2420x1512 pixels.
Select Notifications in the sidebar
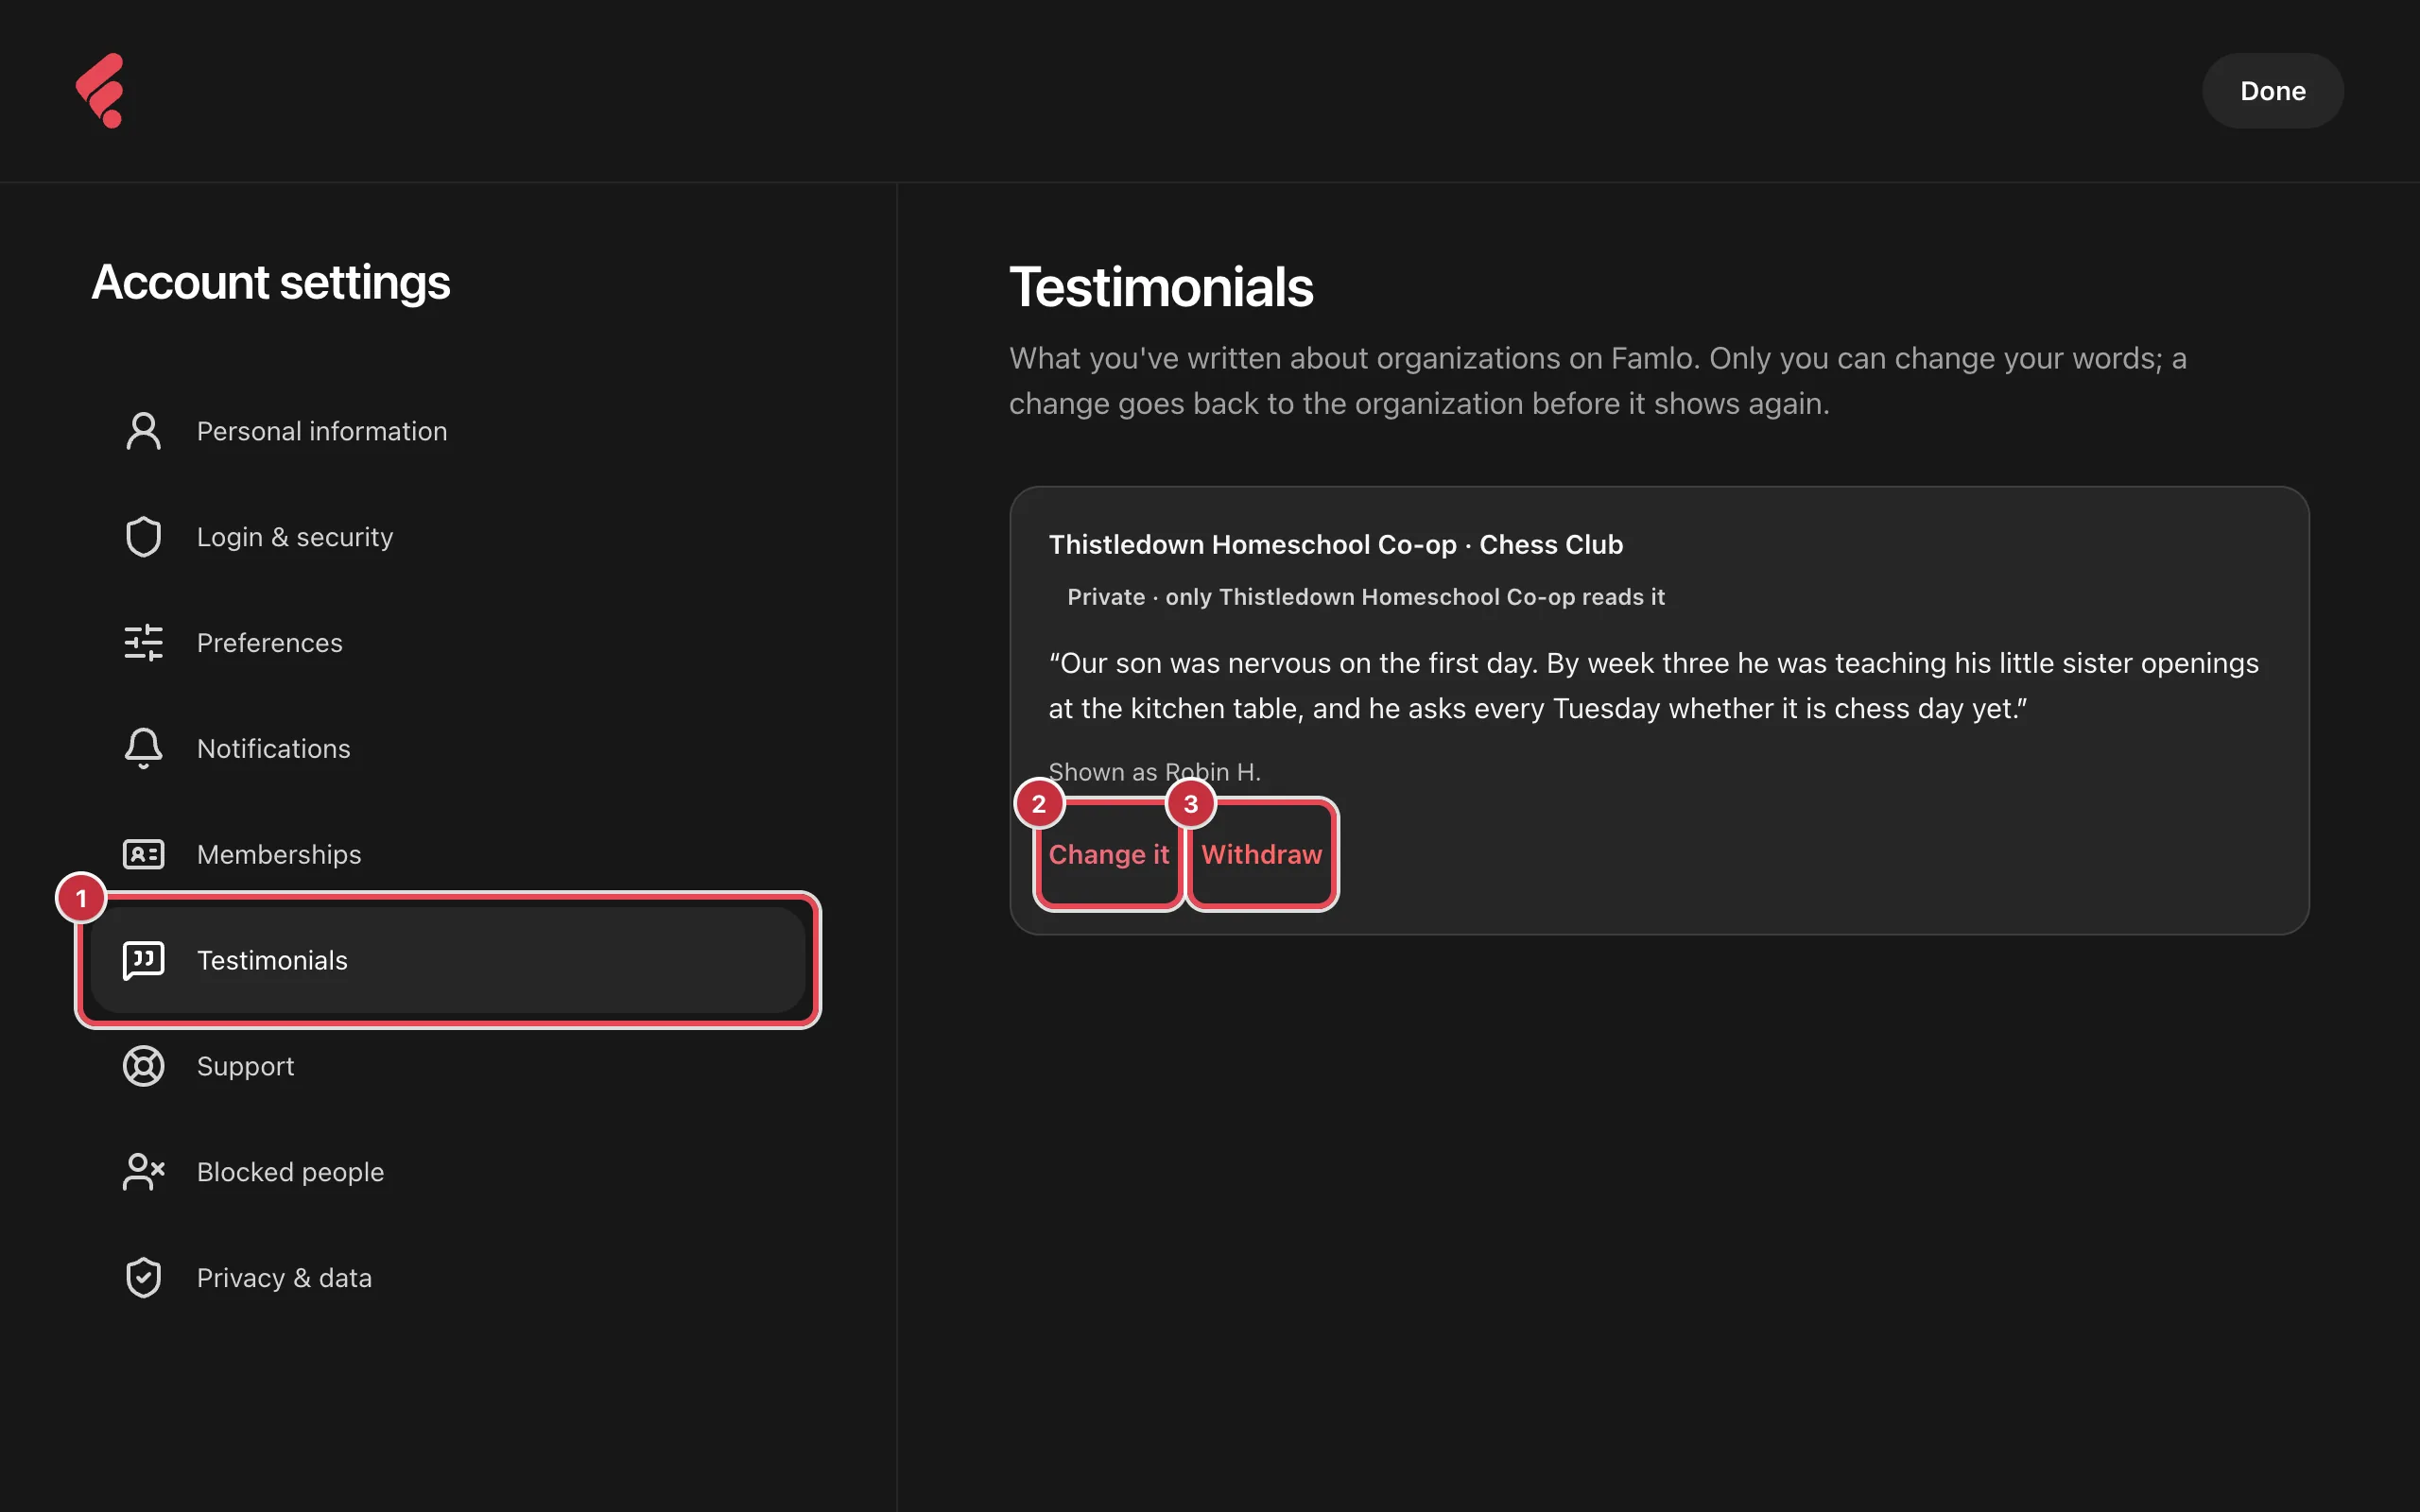point(448,749)
